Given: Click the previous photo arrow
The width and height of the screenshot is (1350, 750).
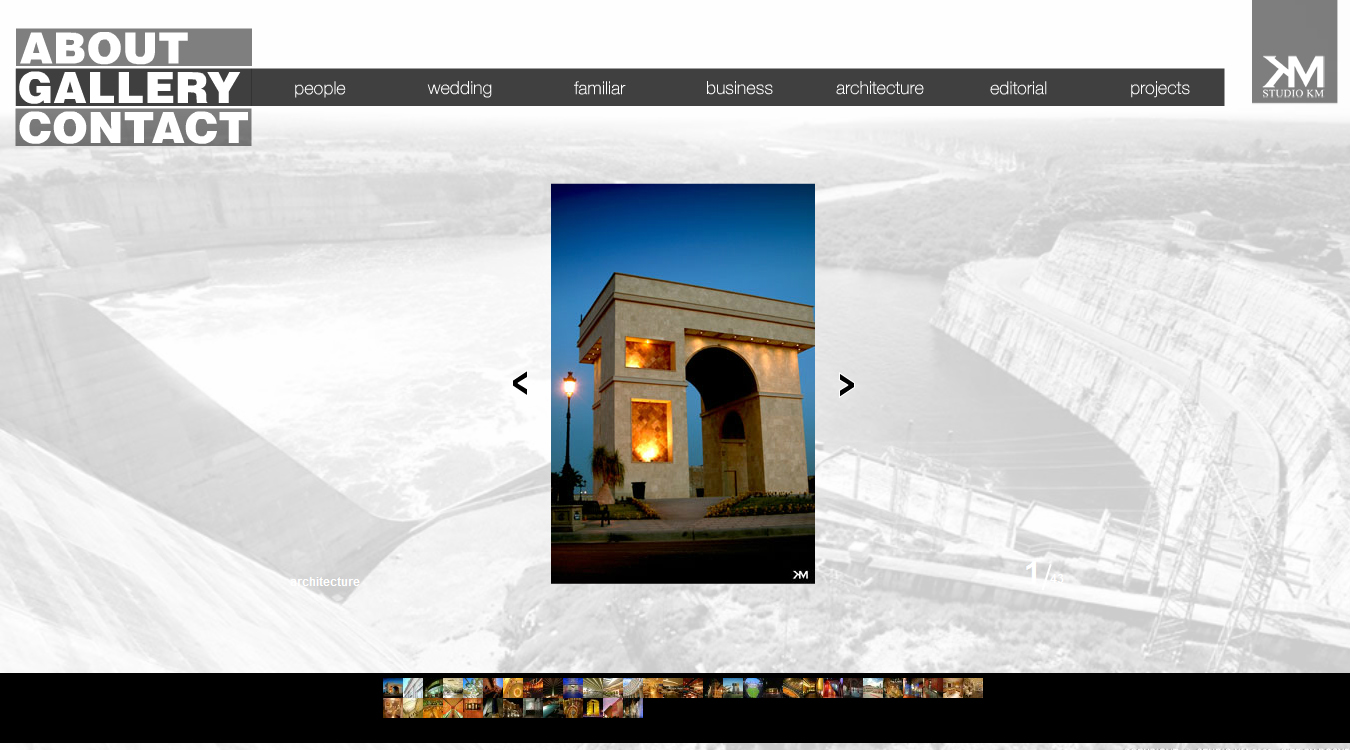Looking at the screenshot, I should [x=520, y=384].
